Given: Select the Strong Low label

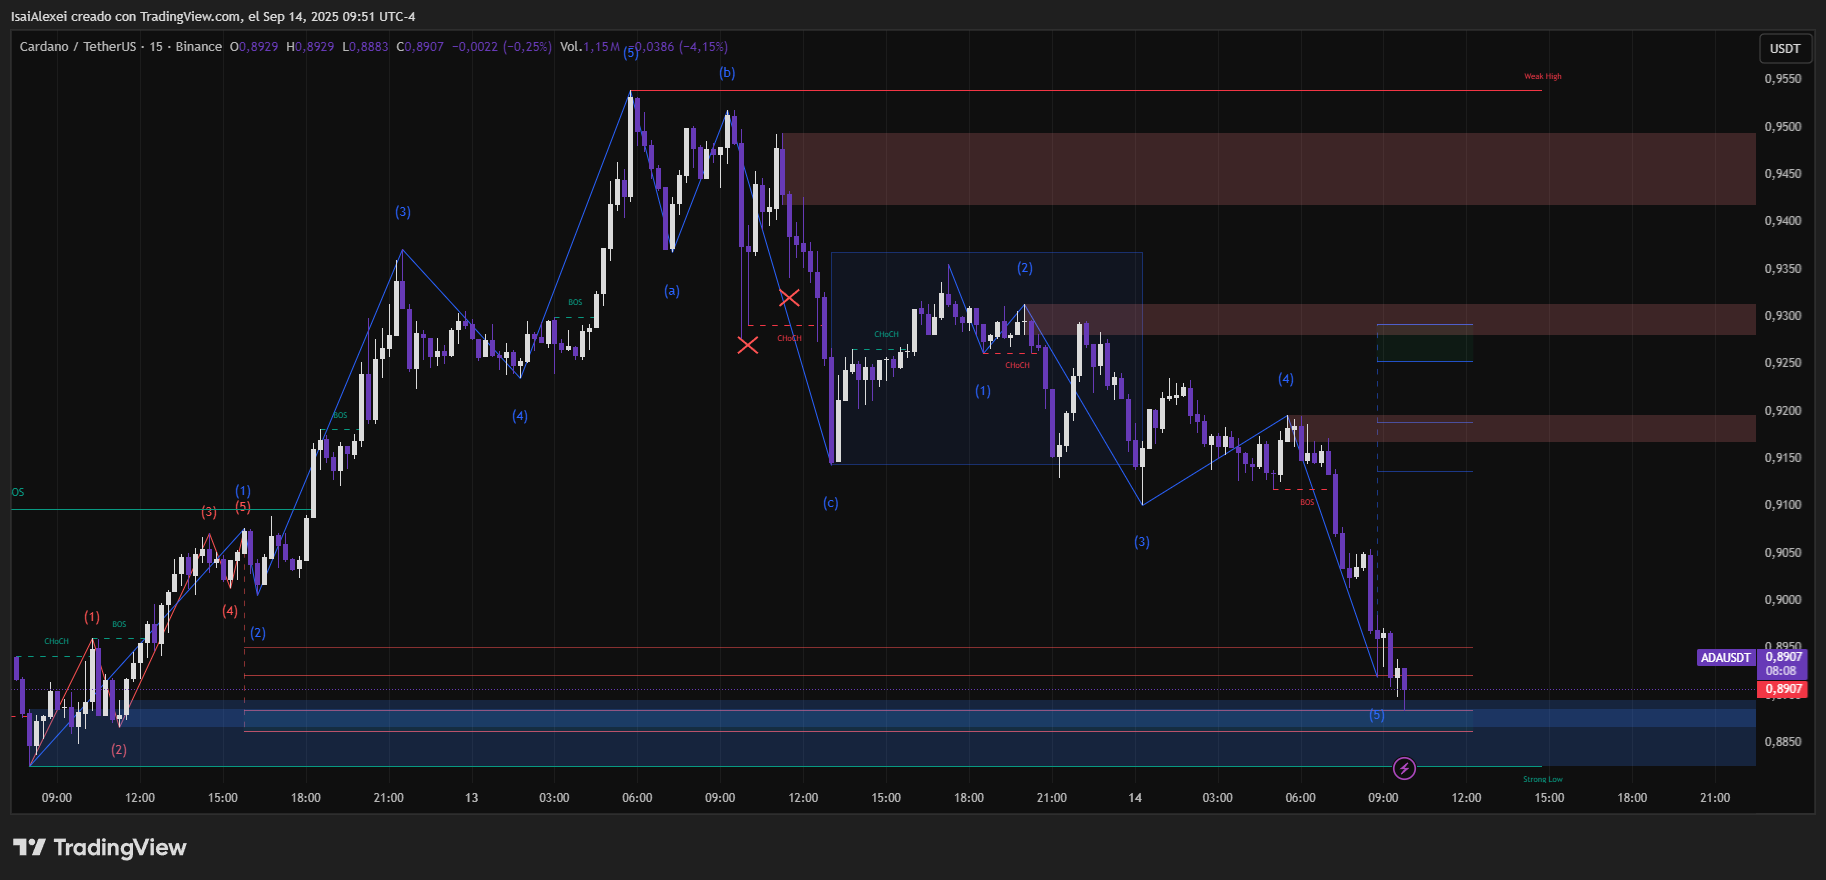Looking at the screenshot, I should tap(1542, 779).
